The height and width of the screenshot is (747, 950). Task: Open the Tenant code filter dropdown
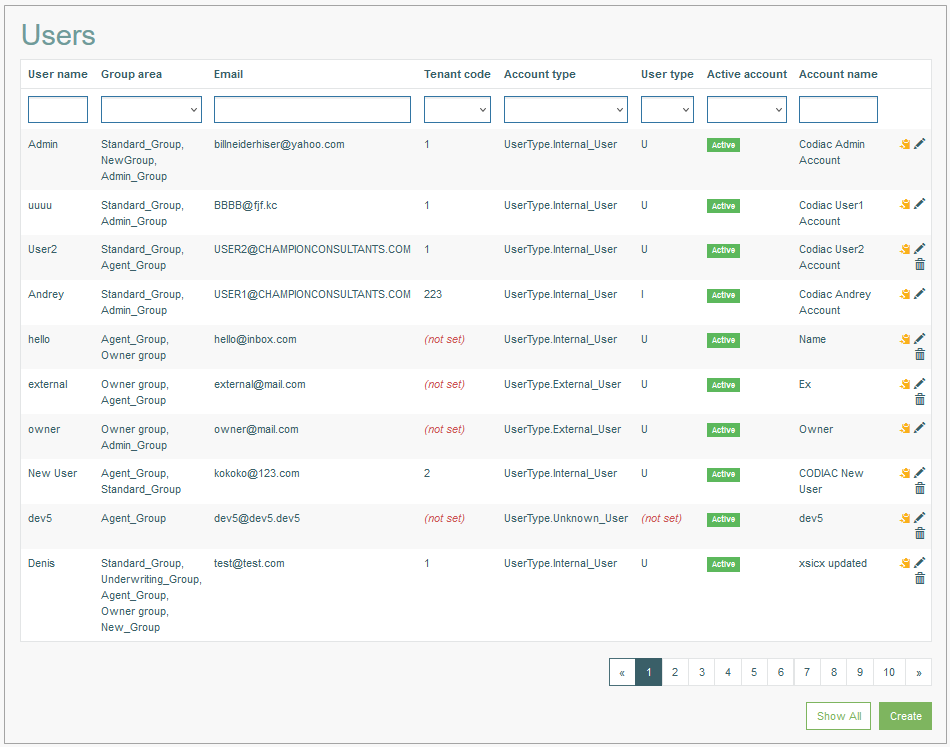coord(457,110)
